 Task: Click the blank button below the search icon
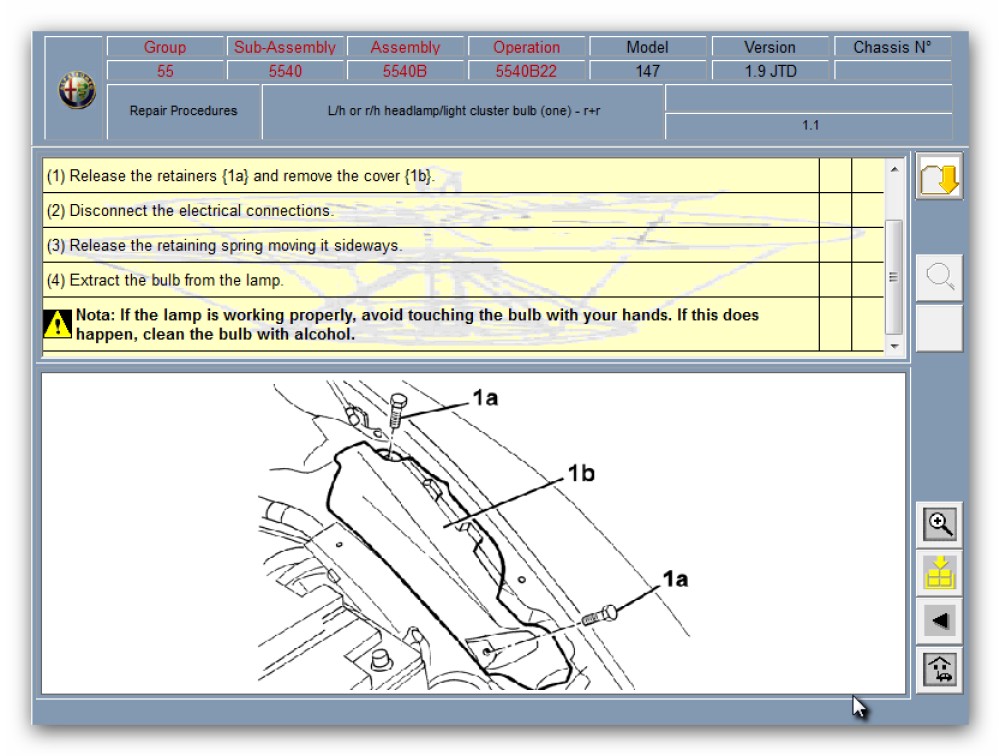(939, 328)
